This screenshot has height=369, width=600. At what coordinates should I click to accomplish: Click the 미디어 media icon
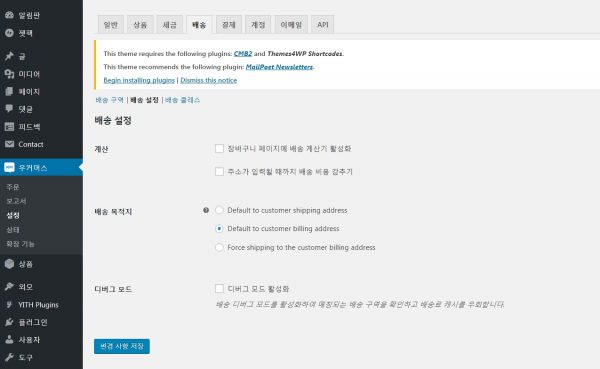point(9,74)
